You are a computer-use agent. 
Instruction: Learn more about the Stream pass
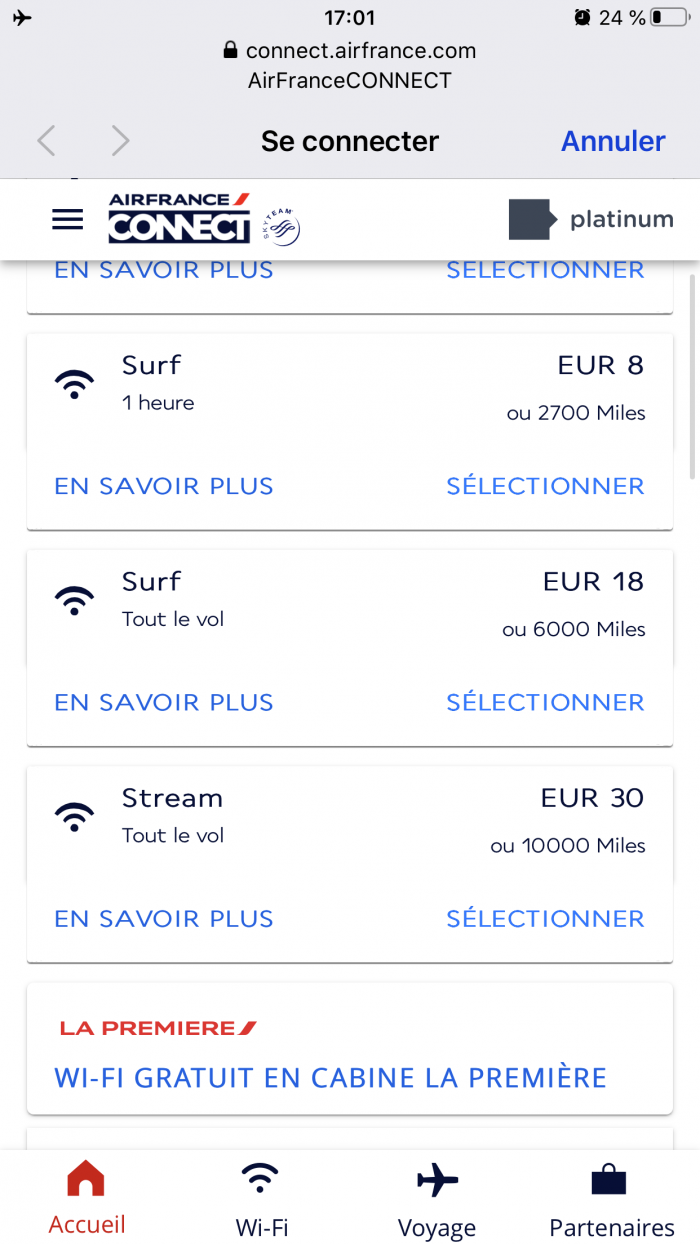click(x=164, y=918)
